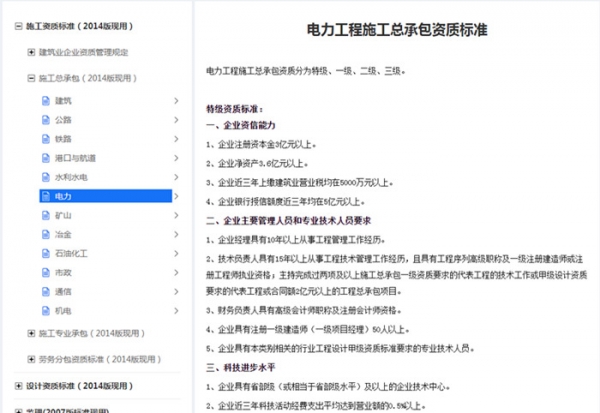
Task: Click the document icon next to 公路
Action: click(x=45, y=119)
